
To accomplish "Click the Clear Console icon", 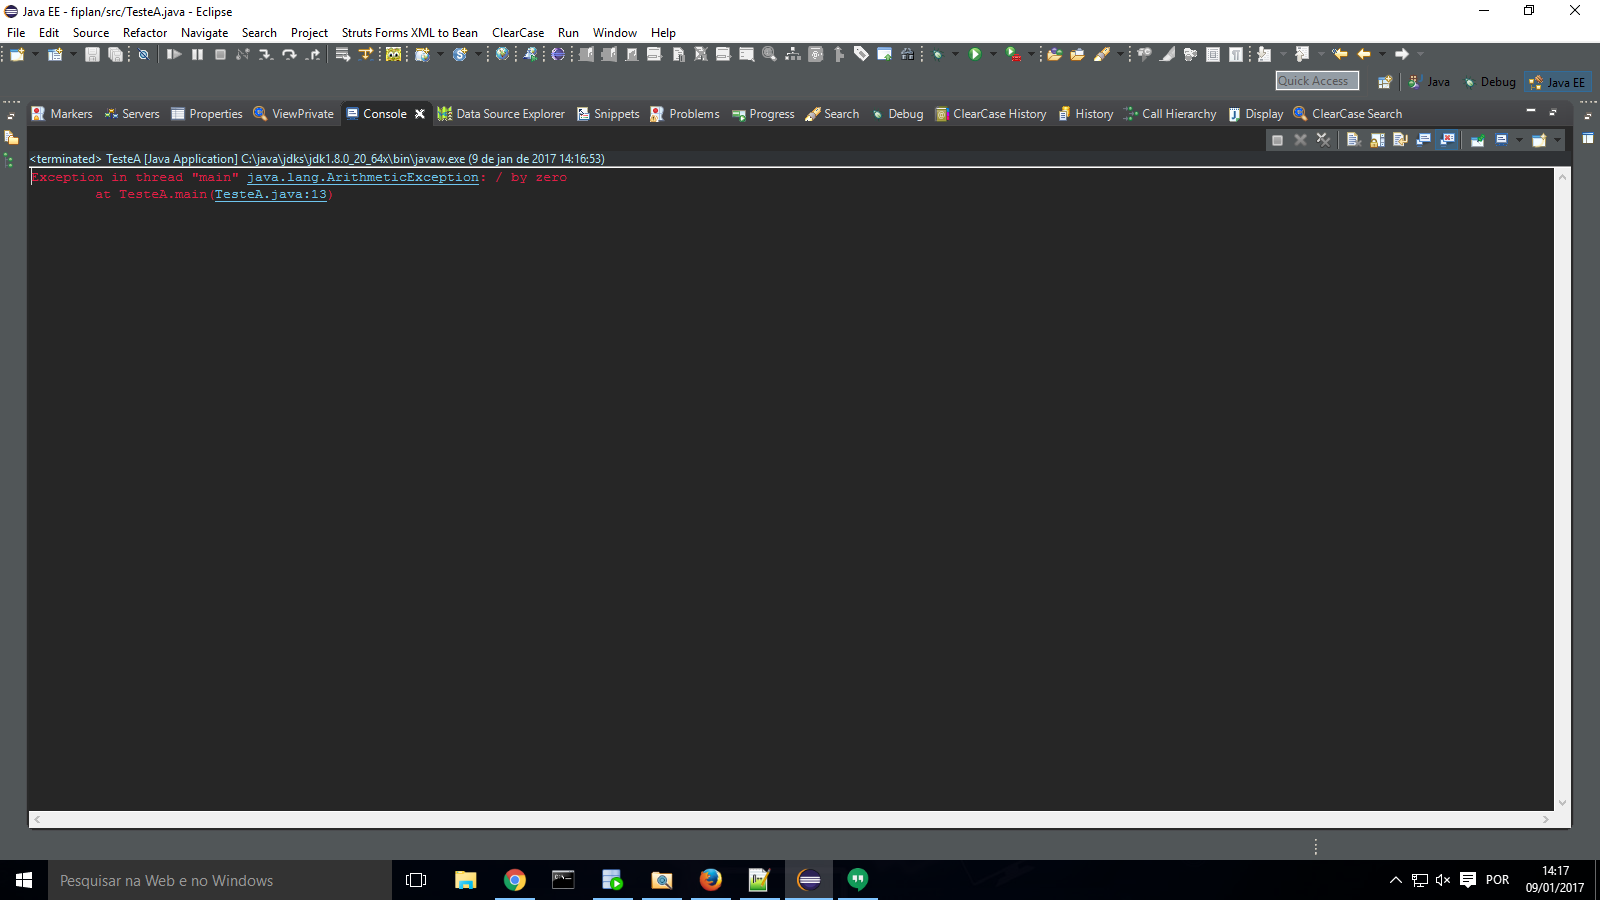I will tap(1353, 140).
